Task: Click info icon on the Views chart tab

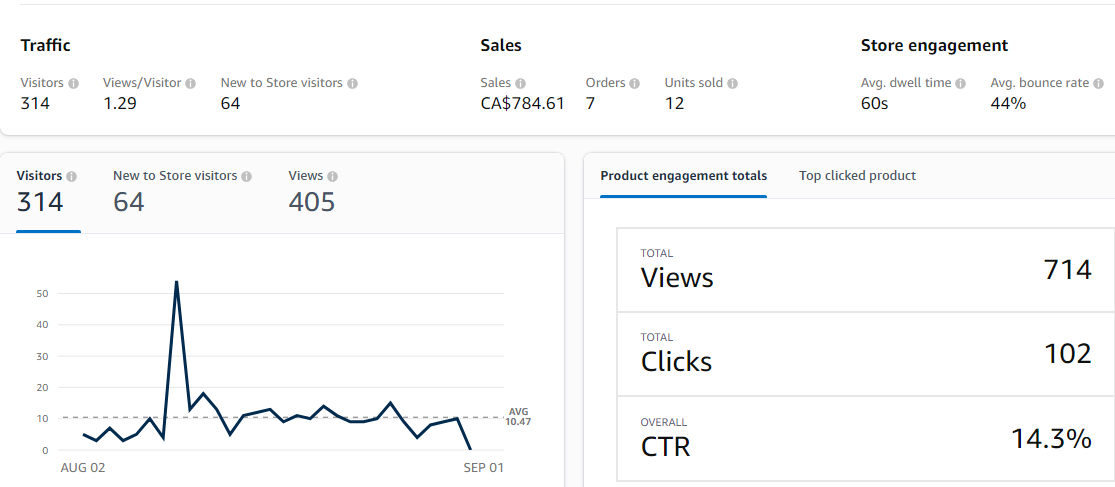Action: click(x=333, y=177)
